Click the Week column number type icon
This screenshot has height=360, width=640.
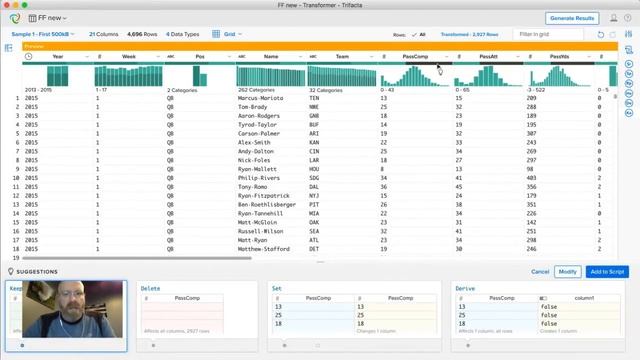click(99, 57)
